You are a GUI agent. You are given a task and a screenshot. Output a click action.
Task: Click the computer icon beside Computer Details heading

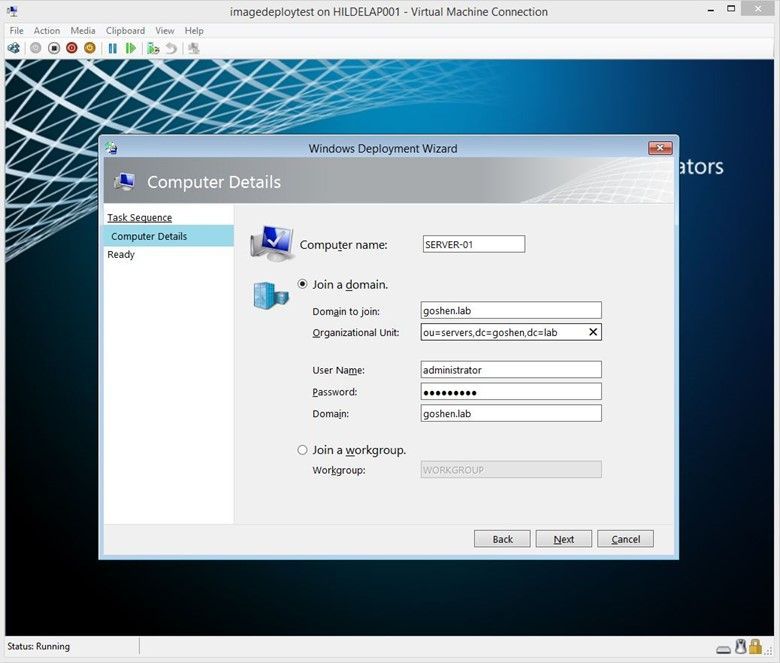(124, 182)
